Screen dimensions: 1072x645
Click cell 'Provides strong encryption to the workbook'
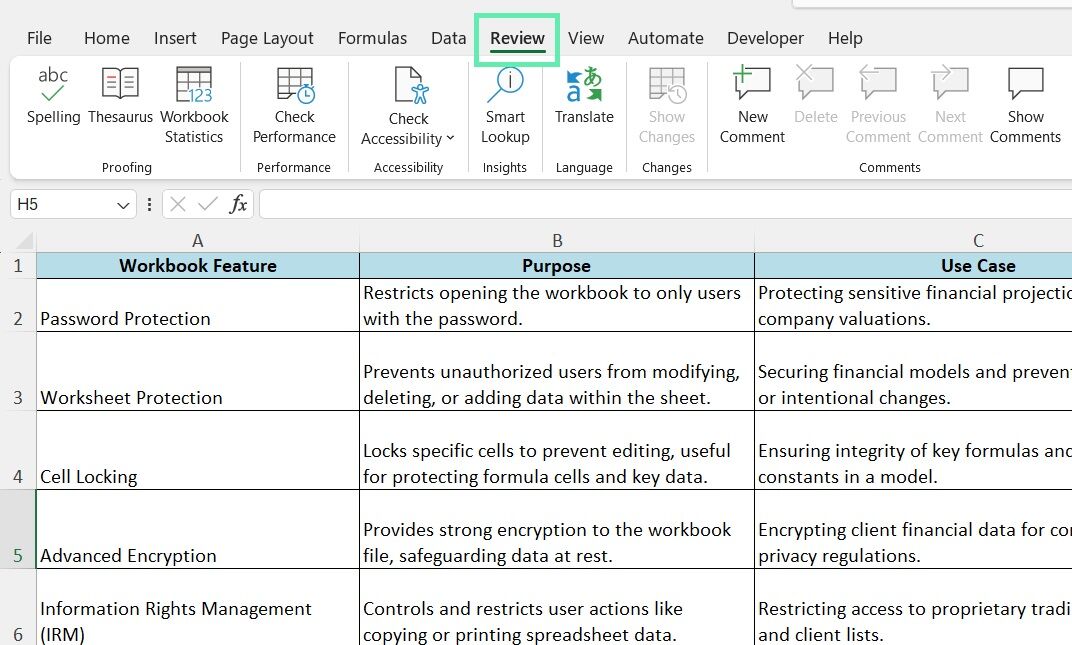coord(557,529)
